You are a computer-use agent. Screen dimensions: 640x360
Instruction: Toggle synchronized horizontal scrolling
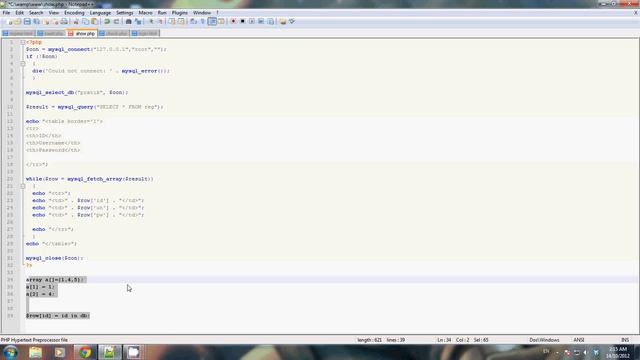[181, 21]
